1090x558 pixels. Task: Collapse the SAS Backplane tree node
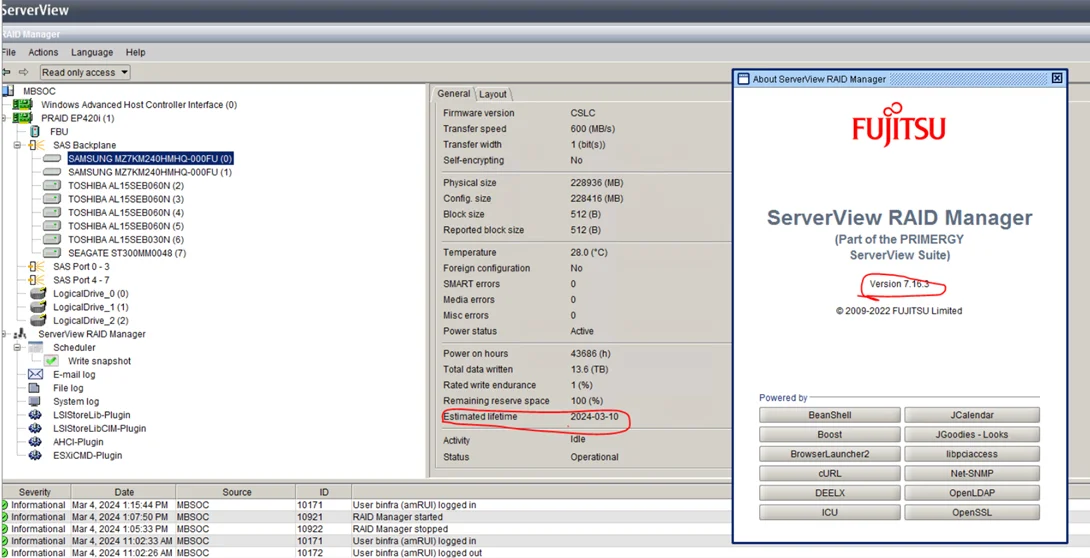click(x=17, y=145)
